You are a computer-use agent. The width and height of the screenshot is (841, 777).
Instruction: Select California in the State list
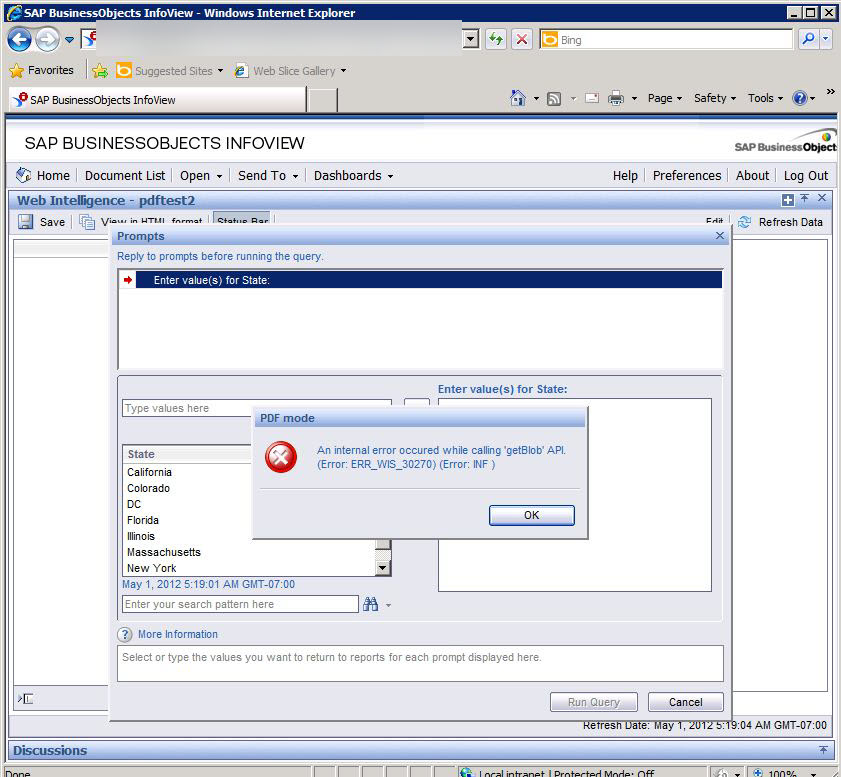coord(149,472)
